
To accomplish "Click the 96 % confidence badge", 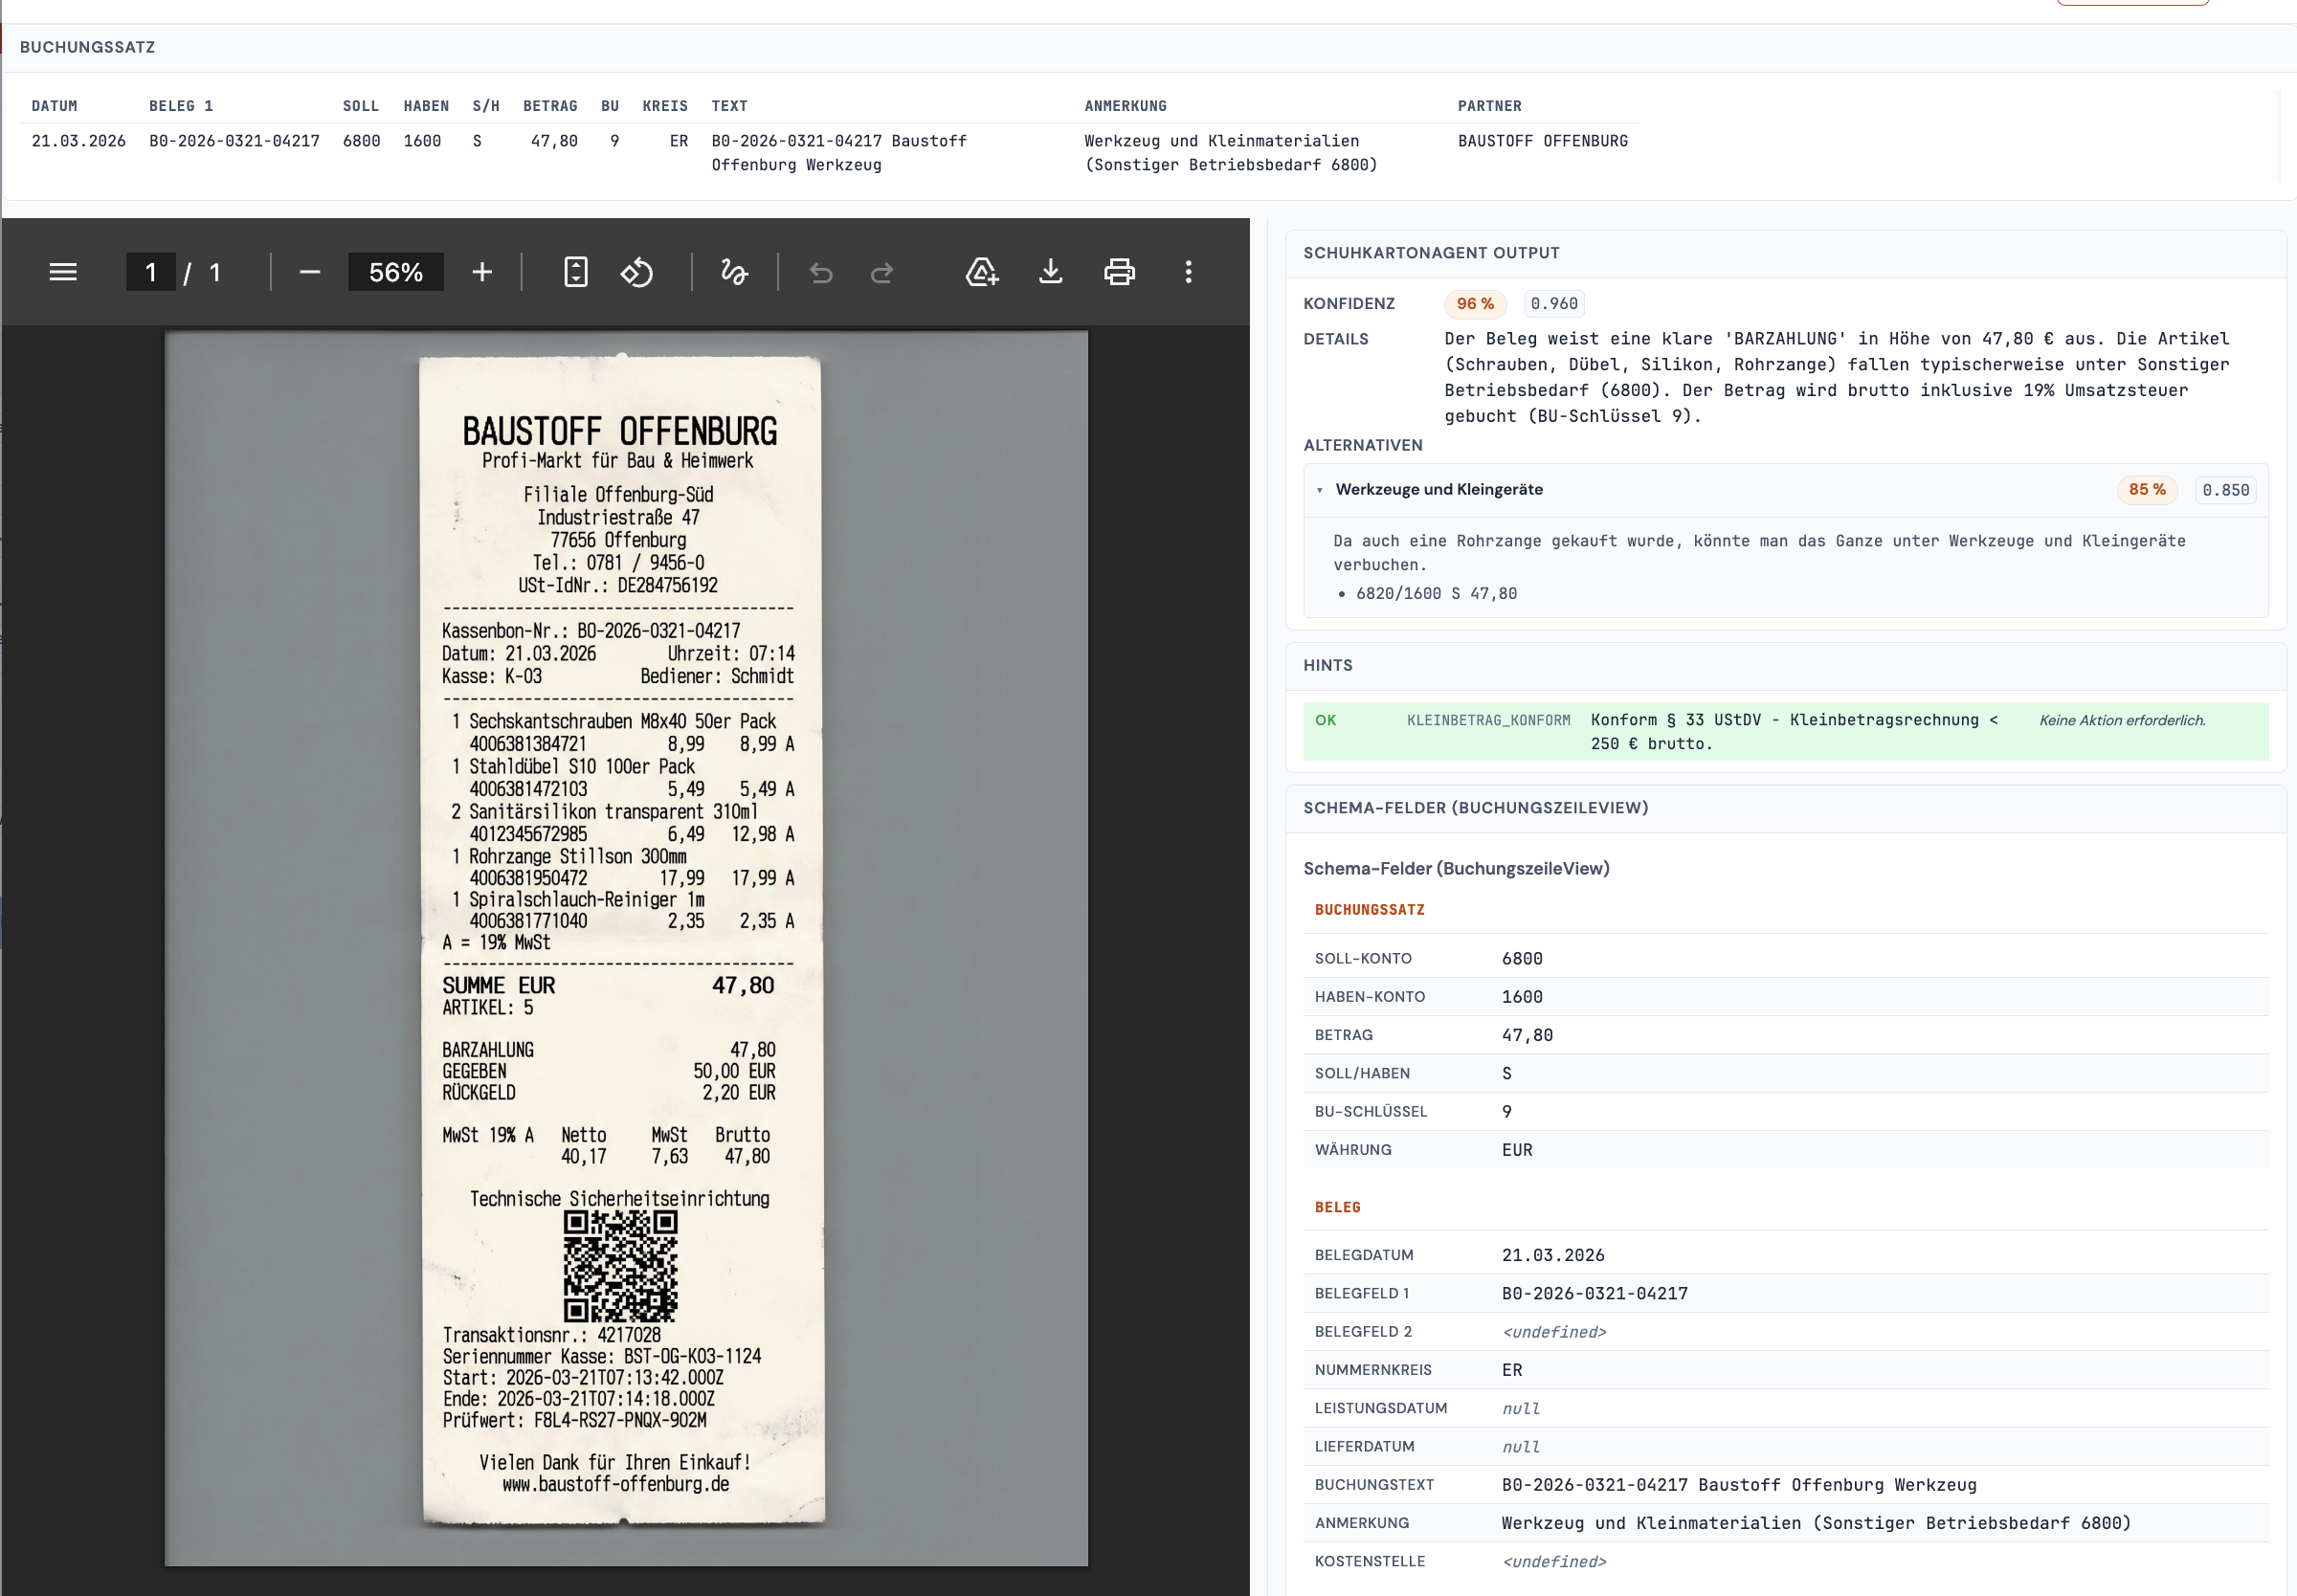I will tap(1475, 303).
